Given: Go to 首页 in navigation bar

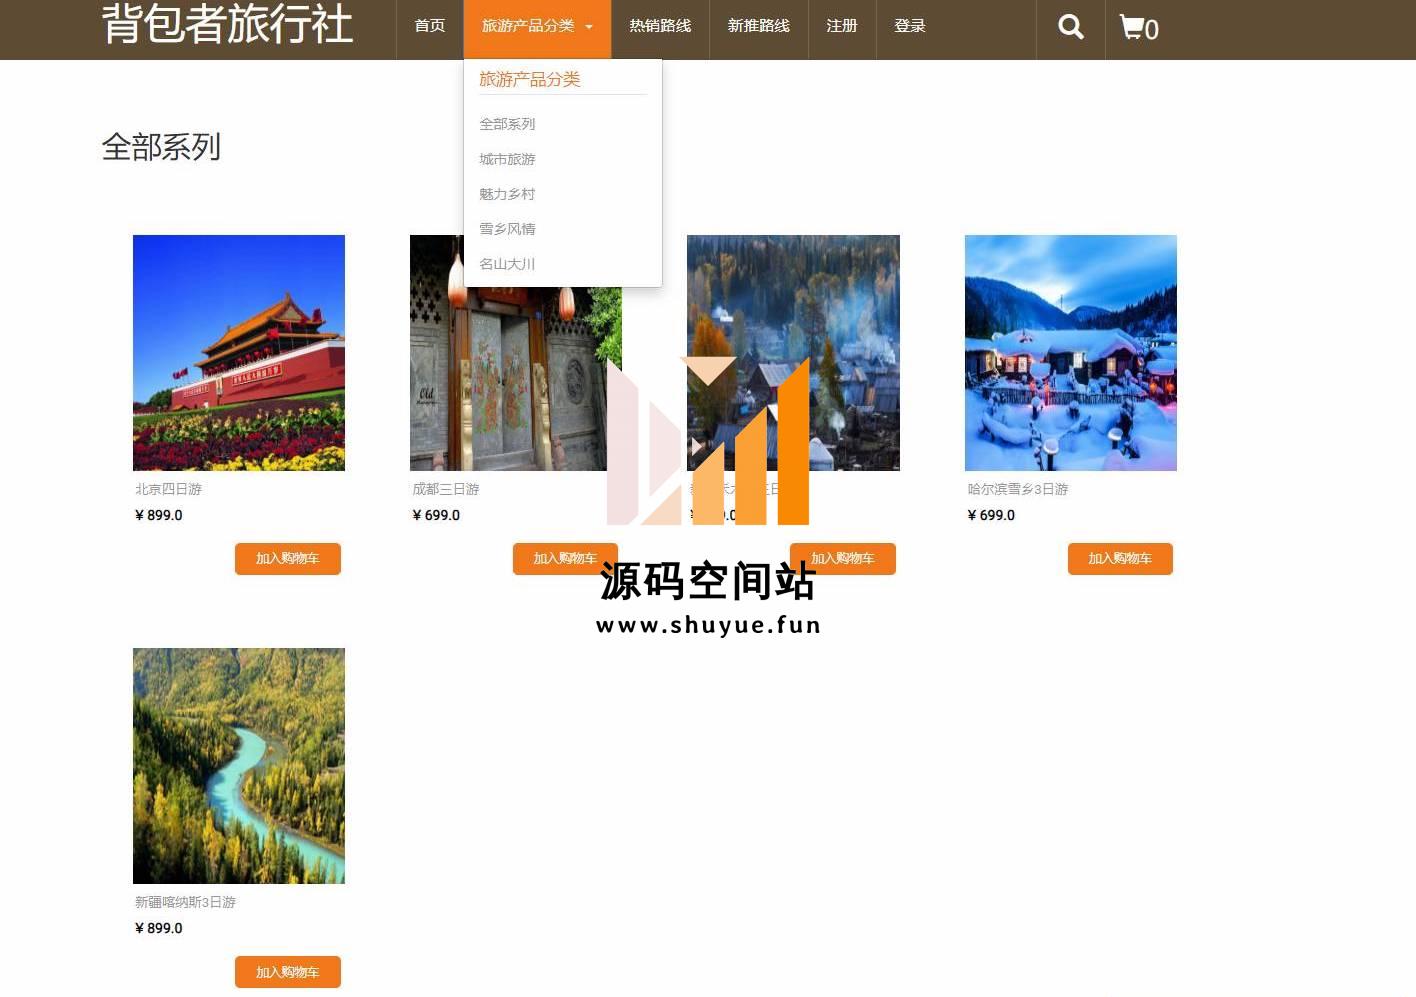Looking at the screenshot, I should (430, 26).
